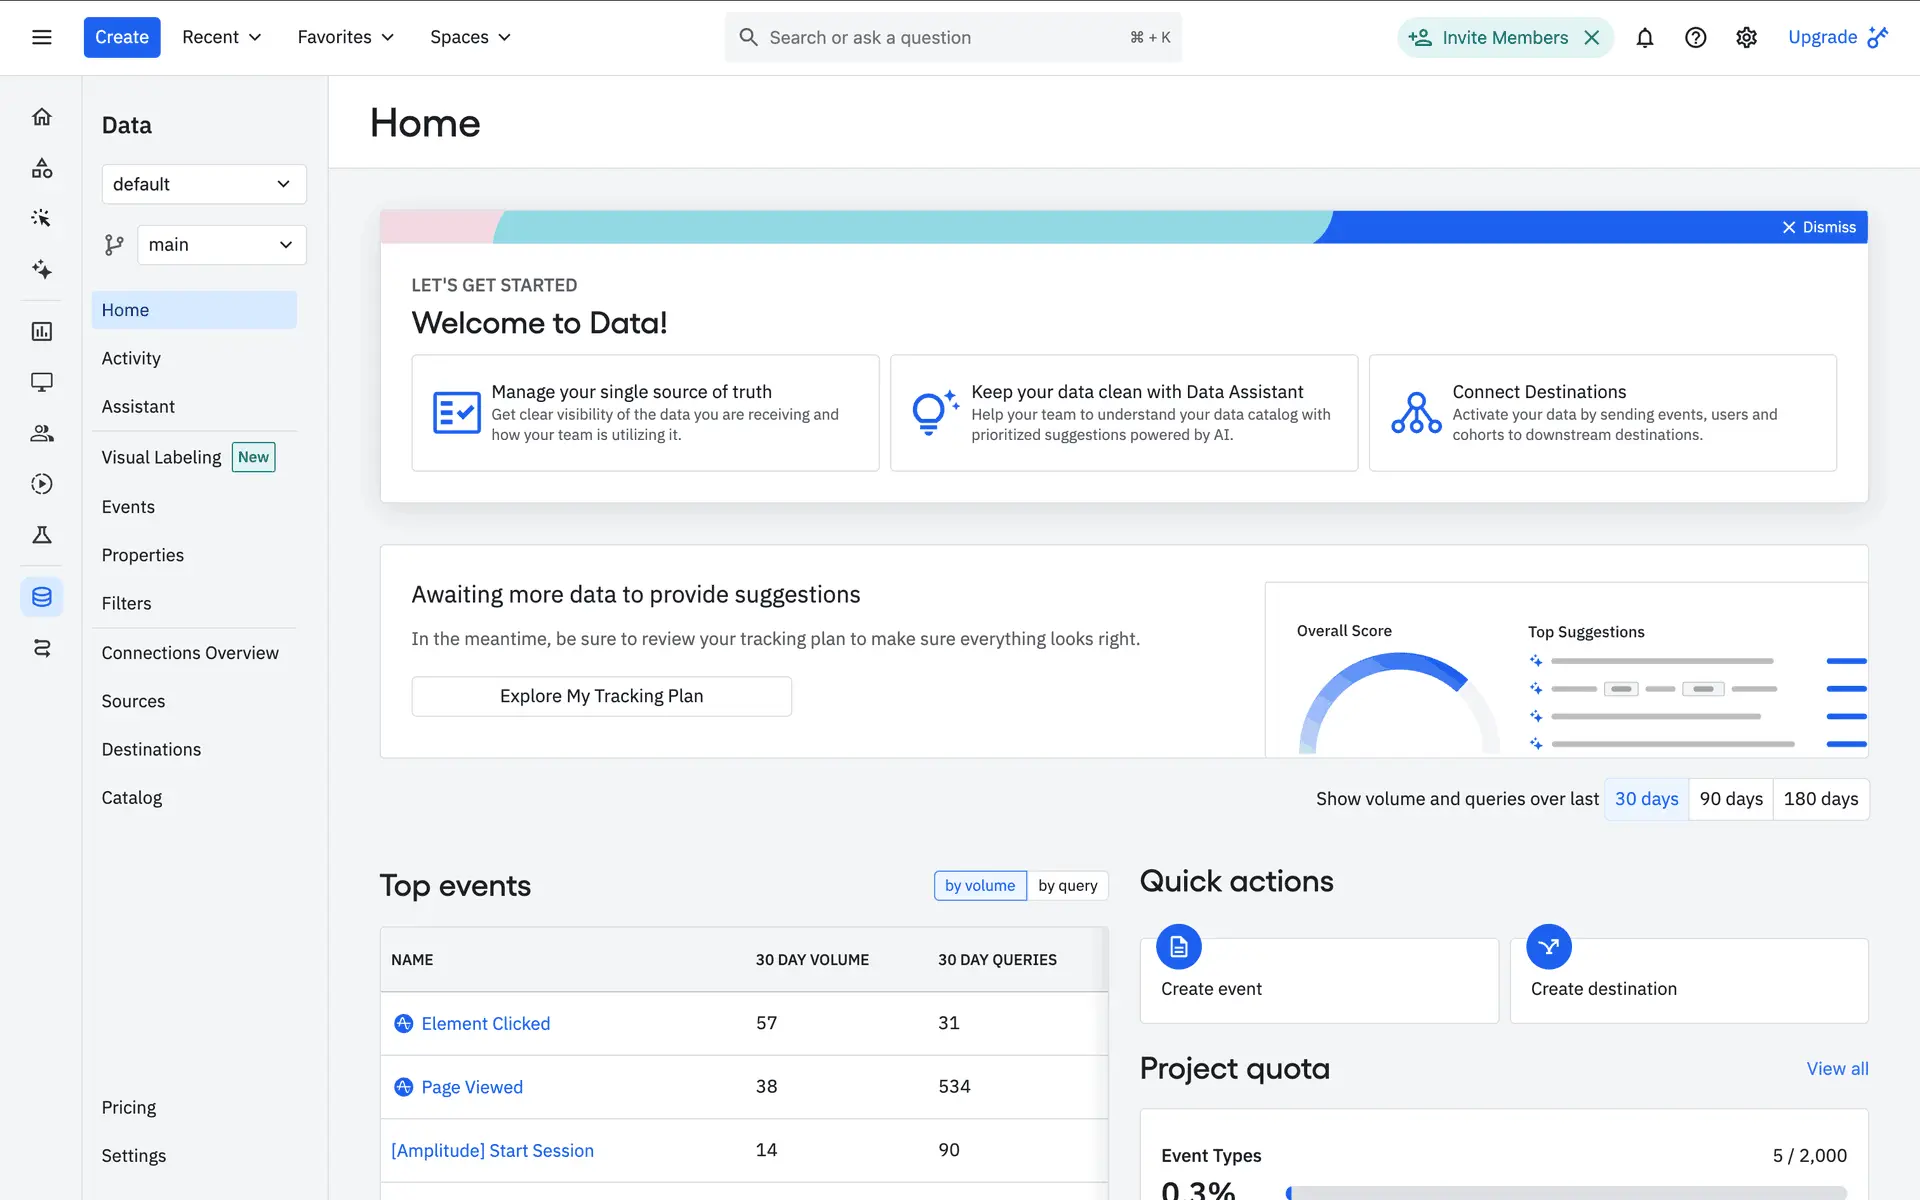Open the Element Clicked event link
The height and width of the screenshot is (1200, 1920).
click(485, 1023)
